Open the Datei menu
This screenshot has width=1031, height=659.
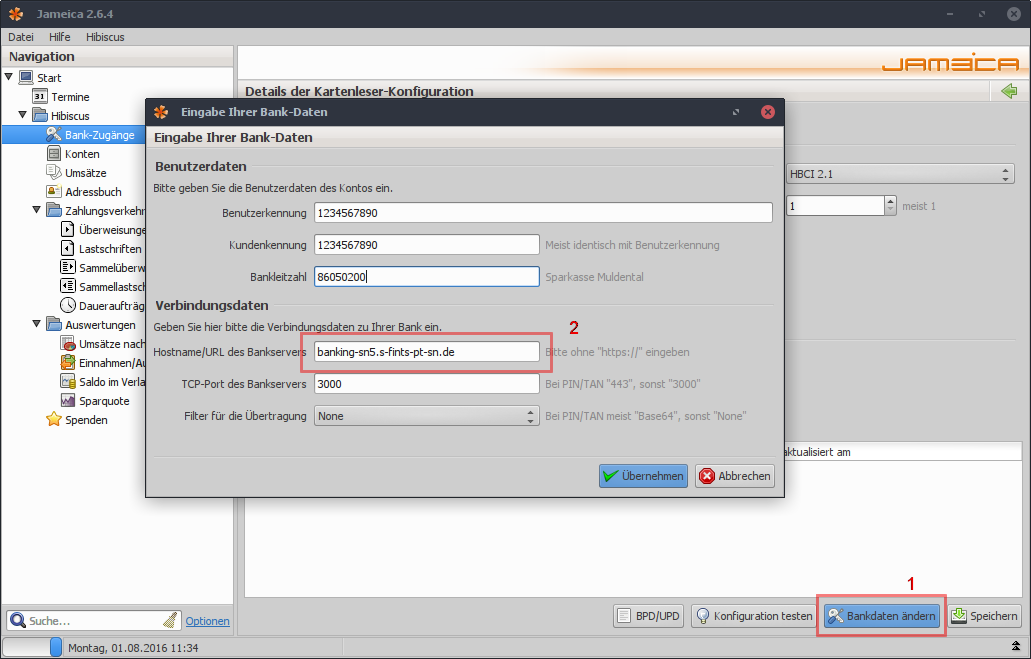pyautogui.click(x=21, y=37)
